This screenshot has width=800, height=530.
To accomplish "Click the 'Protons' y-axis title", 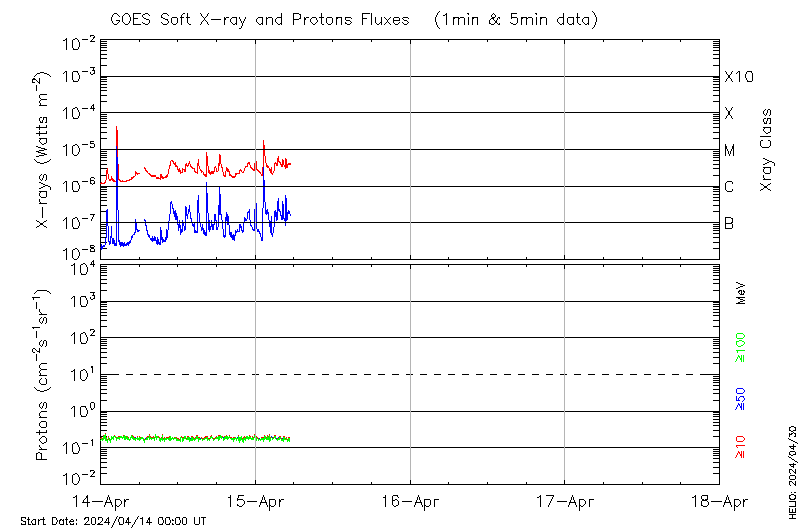I will (x=44, y=375).
